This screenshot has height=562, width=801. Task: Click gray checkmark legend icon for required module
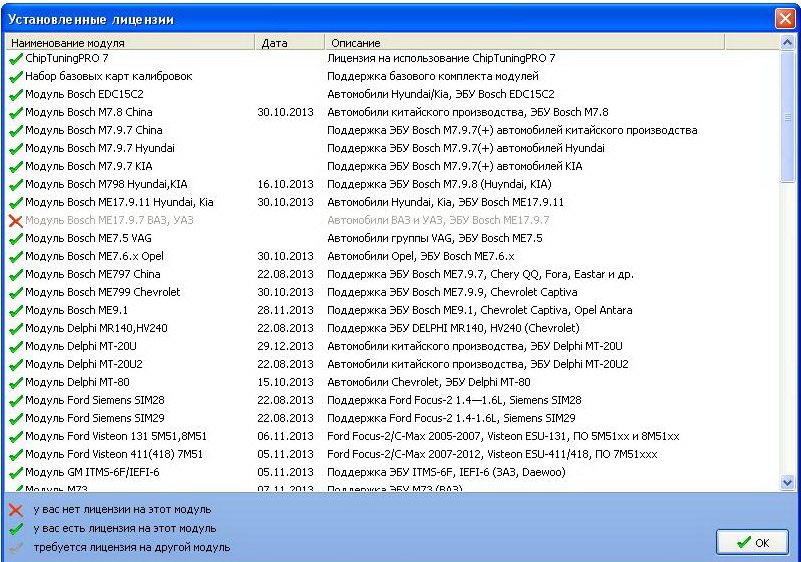pyautogui.click(x=16, y=548)
